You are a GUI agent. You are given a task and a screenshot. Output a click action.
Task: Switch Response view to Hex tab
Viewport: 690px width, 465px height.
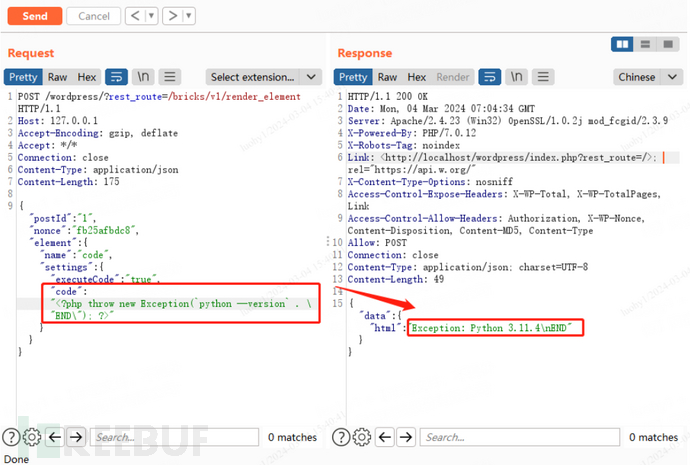coord(417,77)
